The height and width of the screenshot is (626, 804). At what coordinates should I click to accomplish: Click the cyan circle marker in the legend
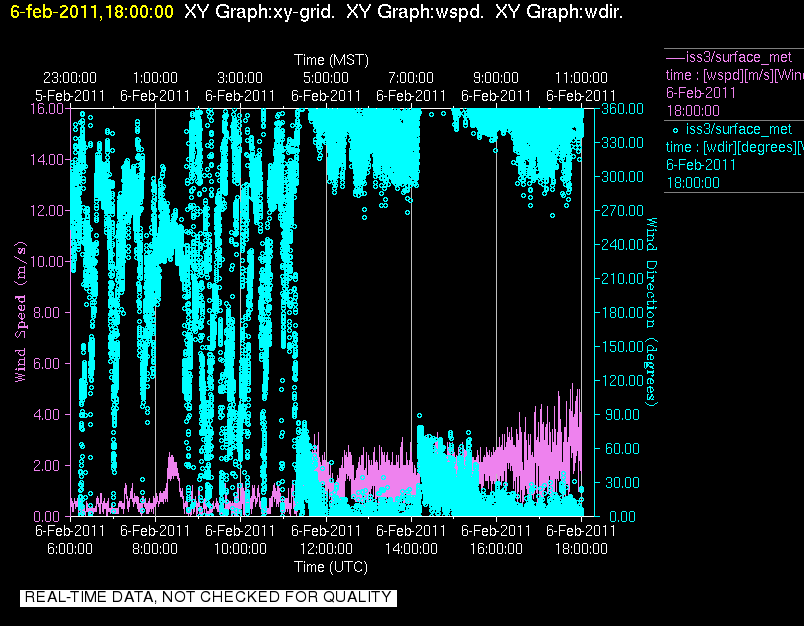[x=675, y=130]
